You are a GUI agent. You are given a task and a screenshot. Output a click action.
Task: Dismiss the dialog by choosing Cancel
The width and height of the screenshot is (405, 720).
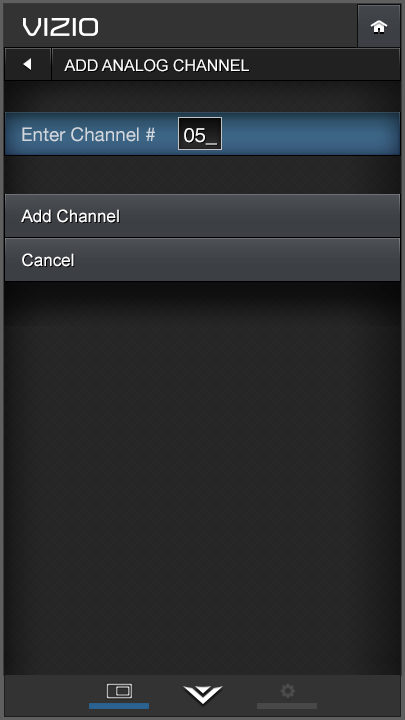pyautogui.click(x=202, y=260)
